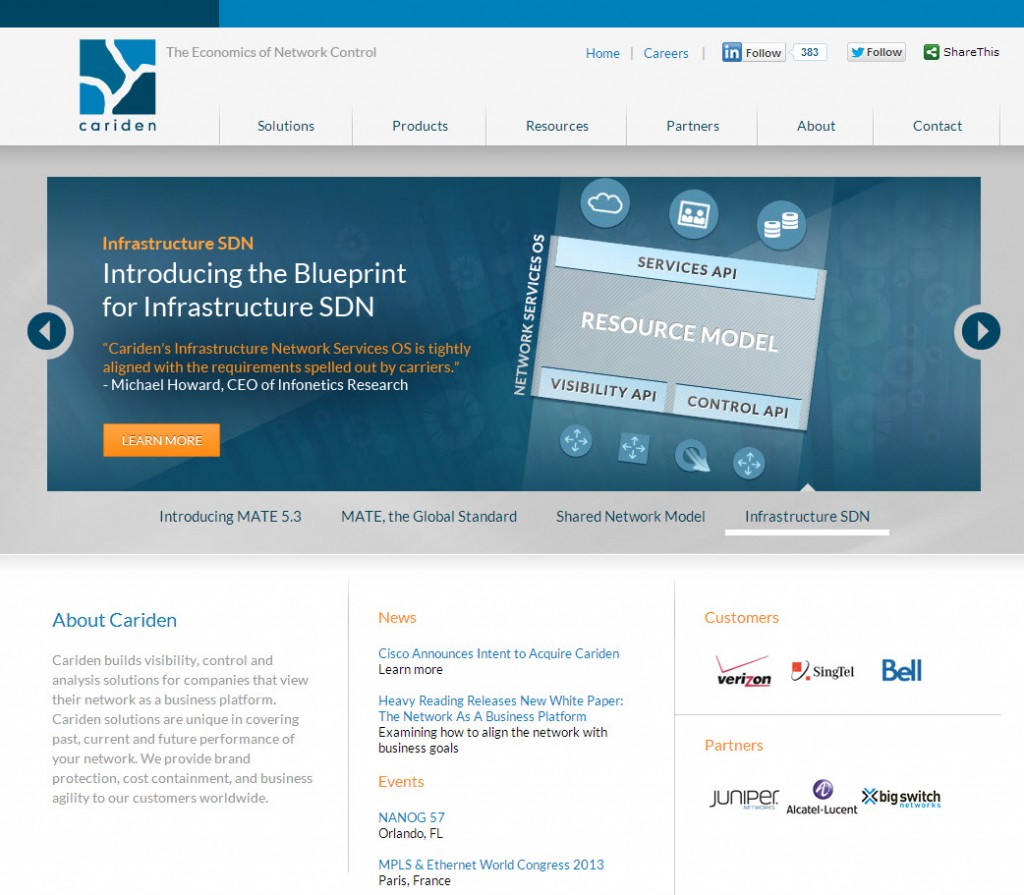Select the Infrastructure SDN carousel item
Screen dimensions: 1024x895
tap(806, 517)
